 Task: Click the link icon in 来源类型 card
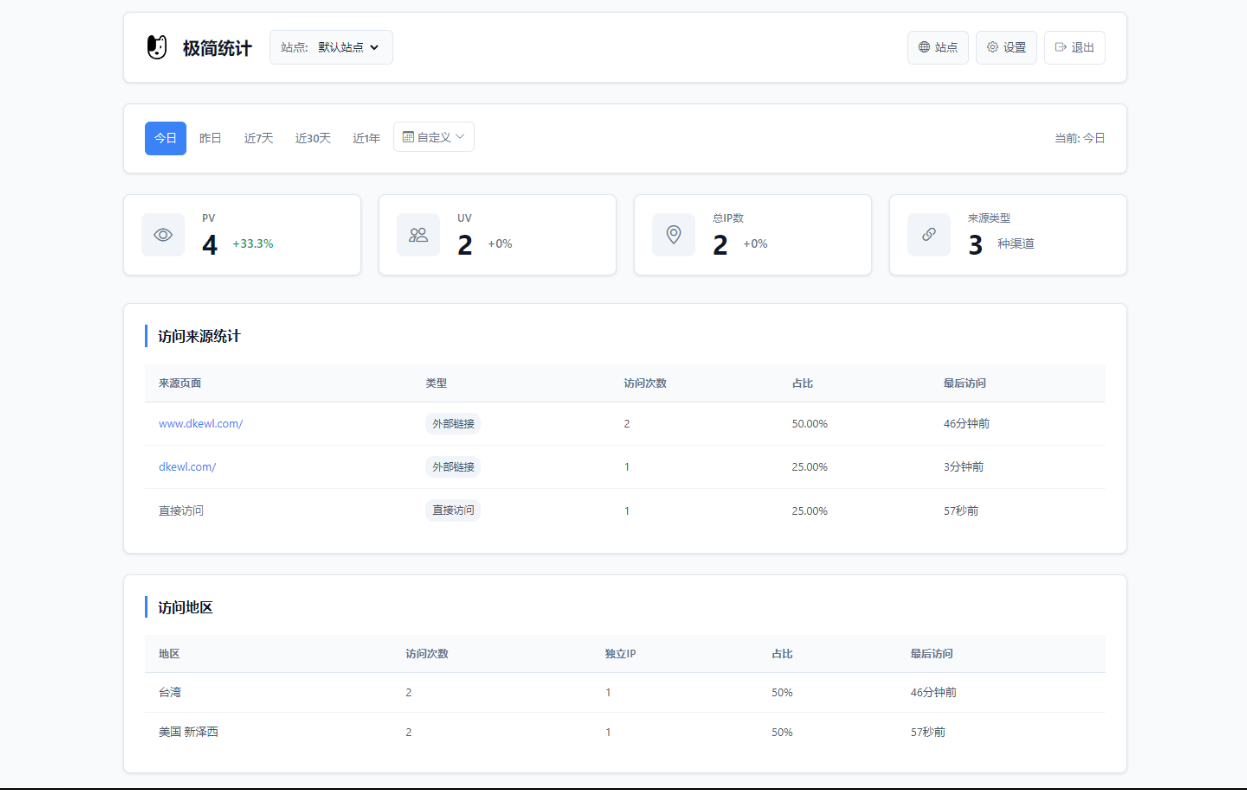pyautogui.click(x=929, y=234)
